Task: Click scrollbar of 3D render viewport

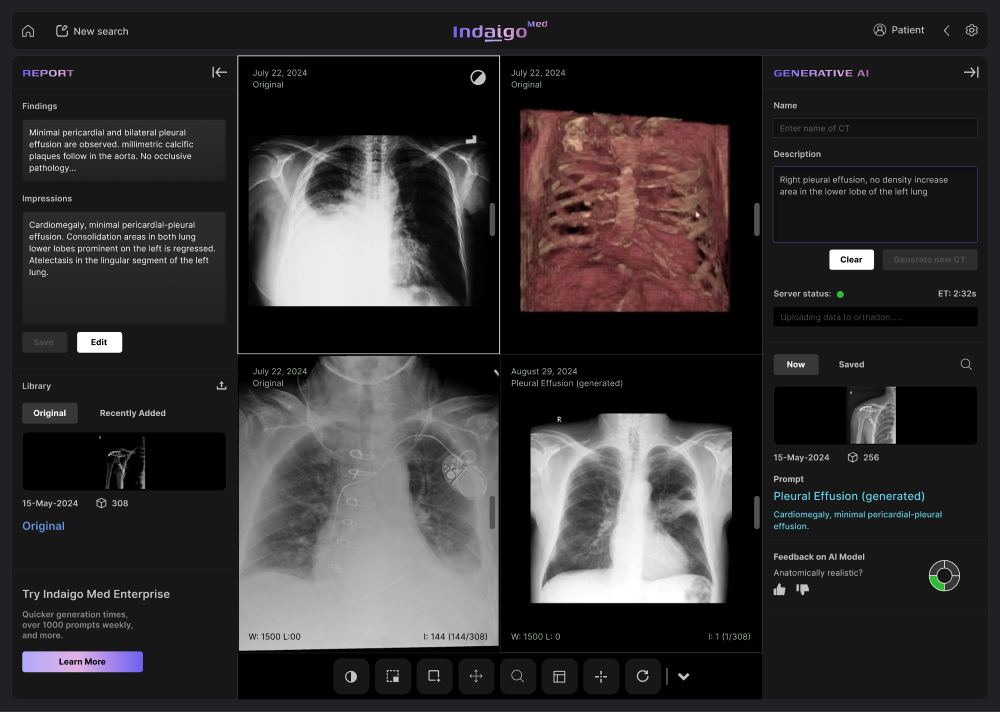Action: coord(756,219)
